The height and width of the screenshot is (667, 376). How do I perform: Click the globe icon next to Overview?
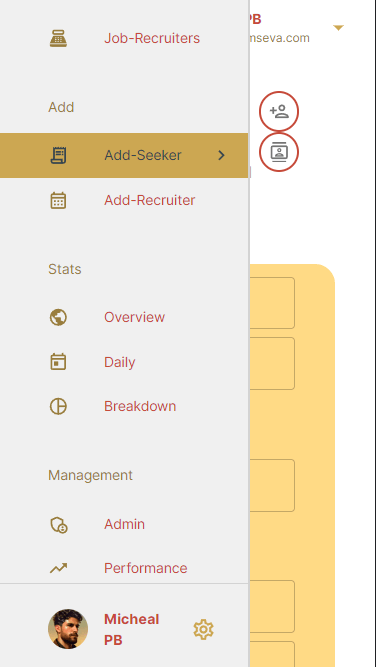pos(58,317)
